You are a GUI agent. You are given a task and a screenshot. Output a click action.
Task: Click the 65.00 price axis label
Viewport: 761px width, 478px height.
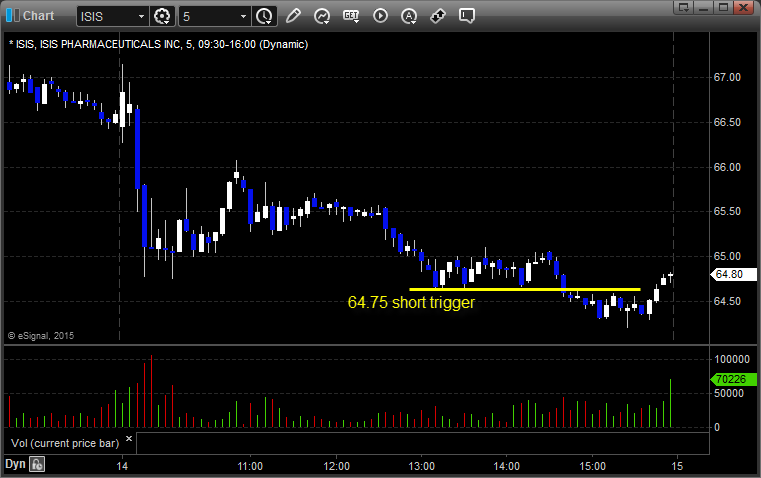pos(727,256)
